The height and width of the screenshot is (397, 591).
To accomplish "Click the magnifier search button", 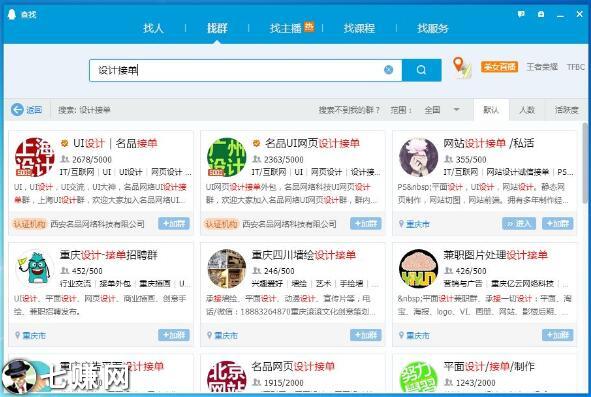I will [x=421, y=70].
